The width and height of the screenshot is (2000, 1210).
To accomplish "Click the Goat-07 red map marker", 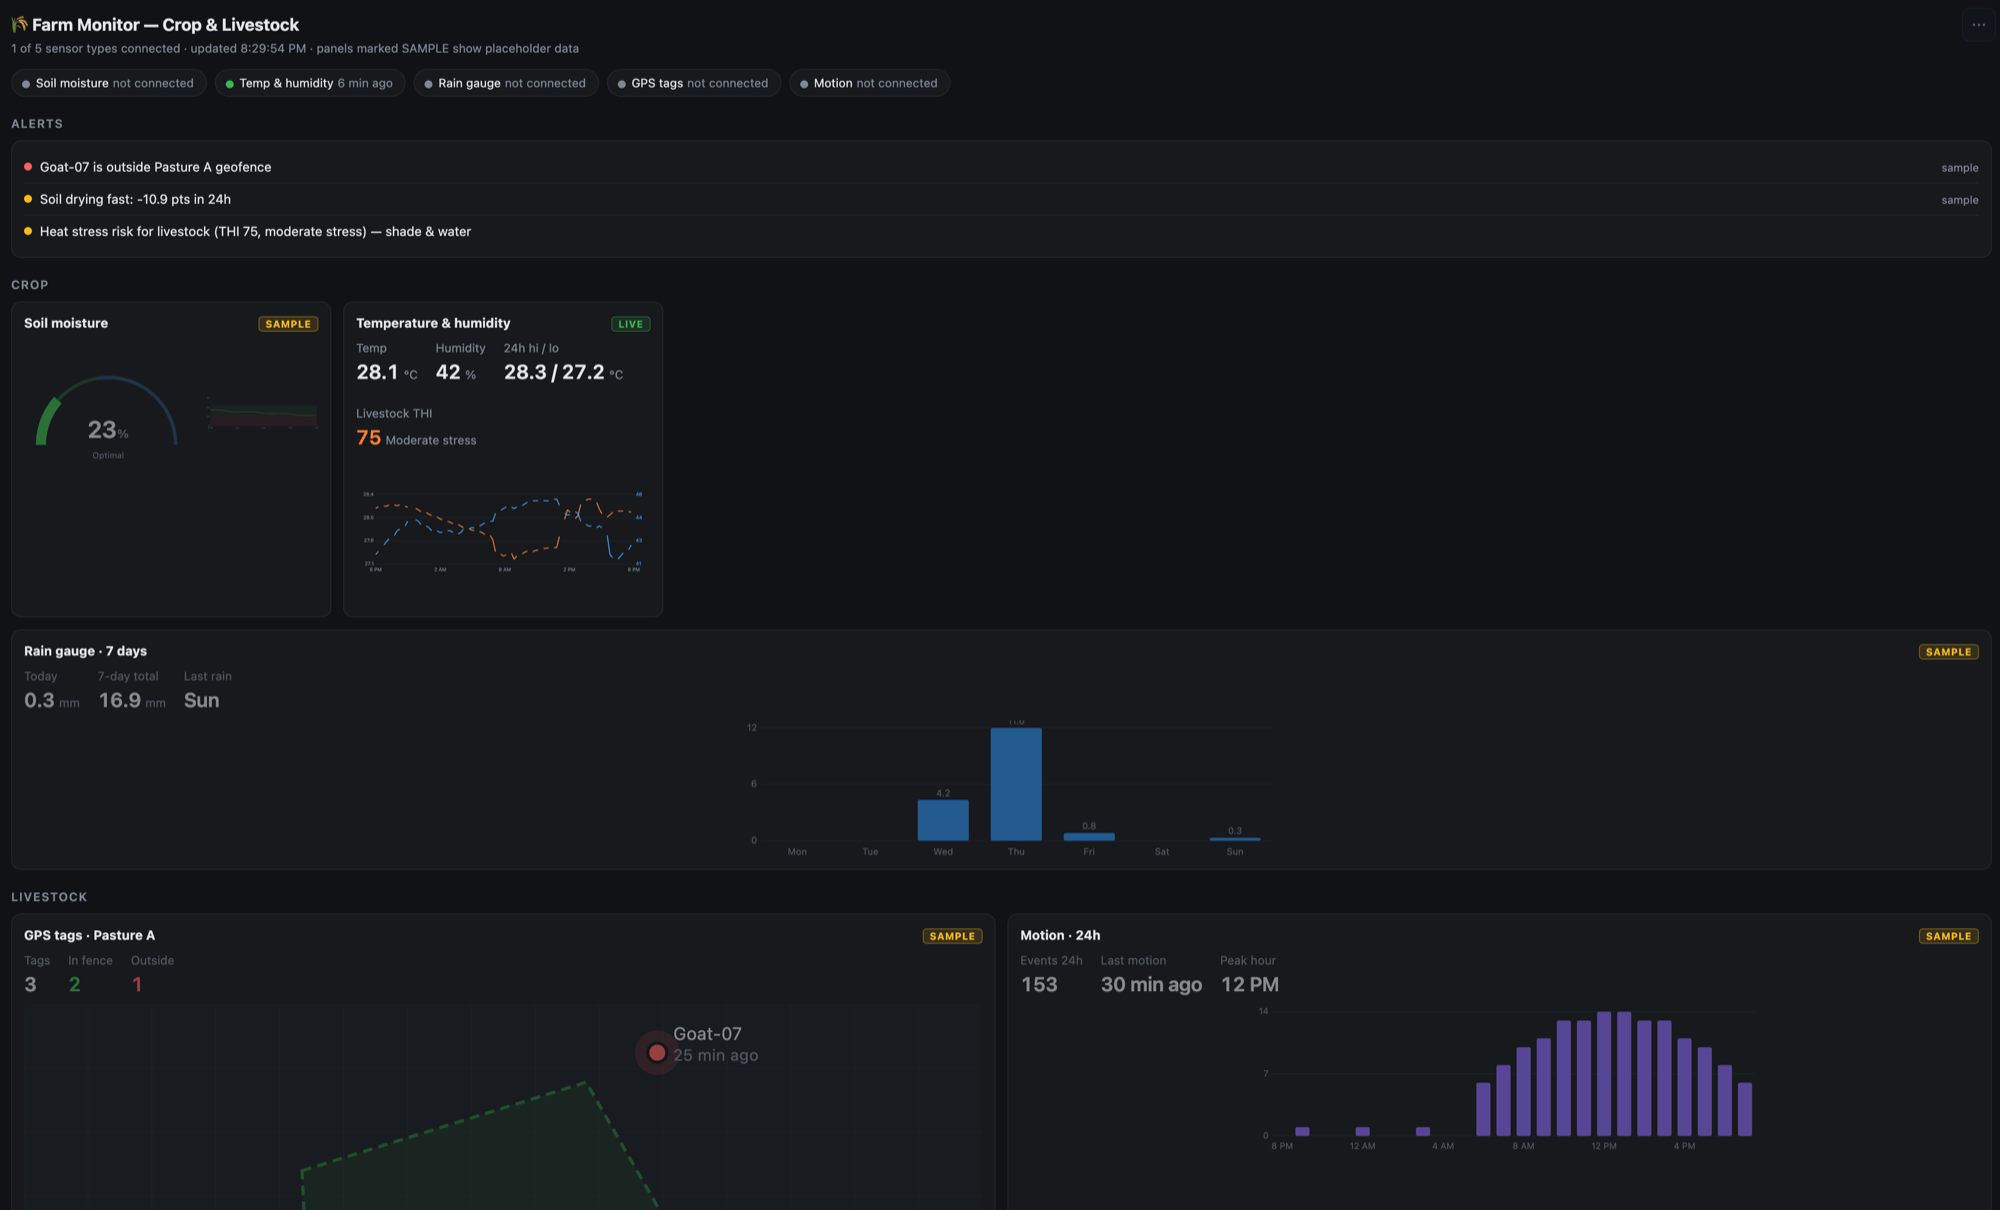I will [x=657, y=1052].
